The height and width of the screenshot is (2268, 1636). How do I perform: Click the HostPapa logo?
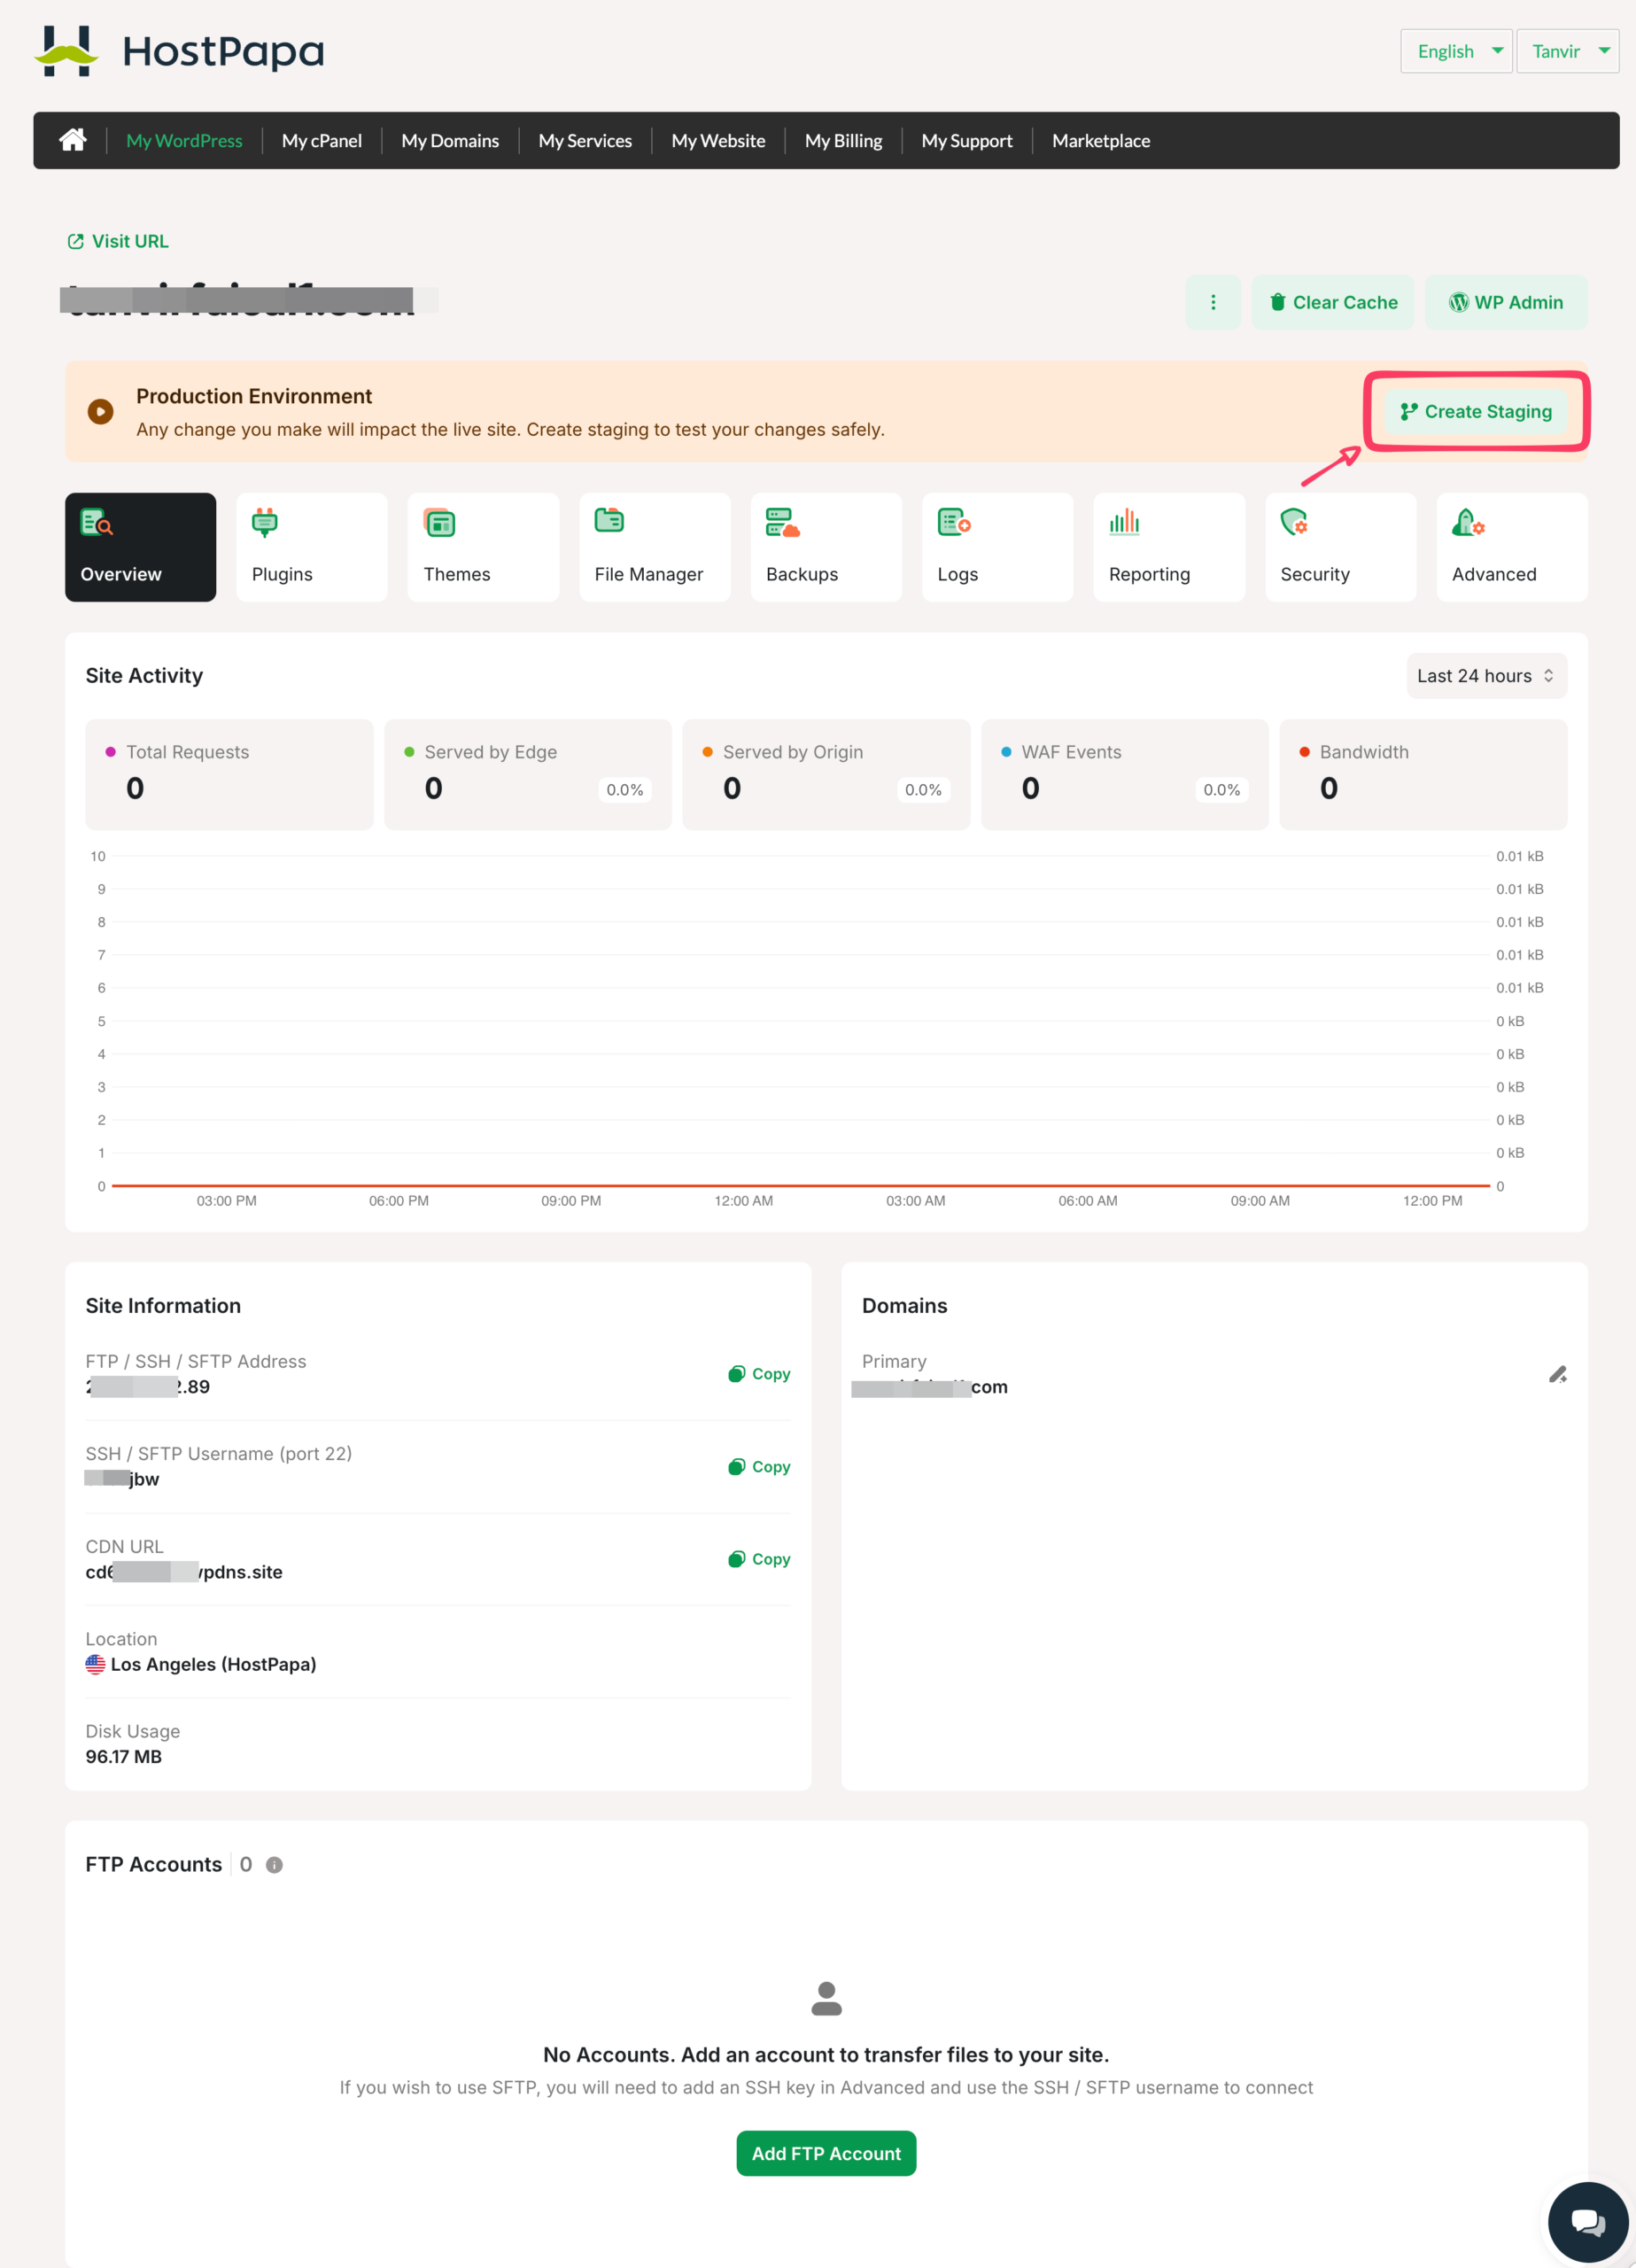click(180, 51)
